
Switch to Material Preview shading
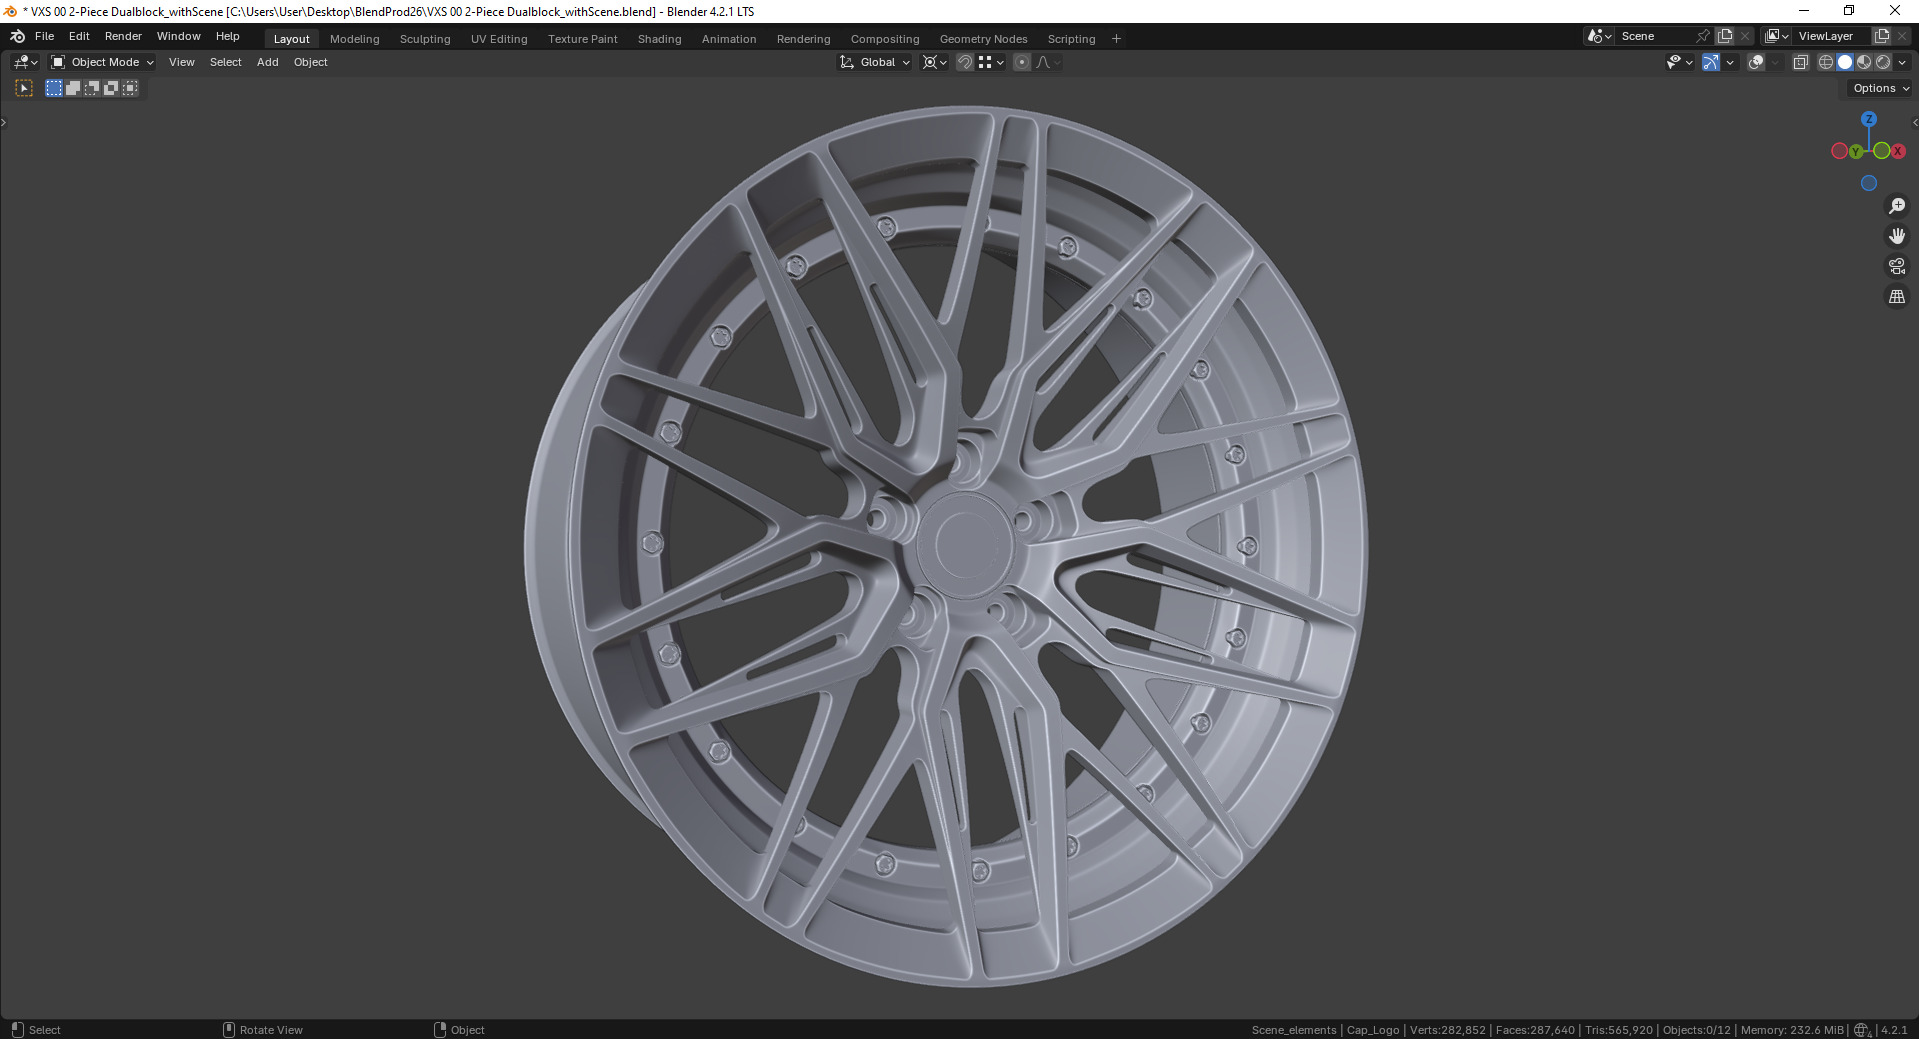click(1864, 62)
